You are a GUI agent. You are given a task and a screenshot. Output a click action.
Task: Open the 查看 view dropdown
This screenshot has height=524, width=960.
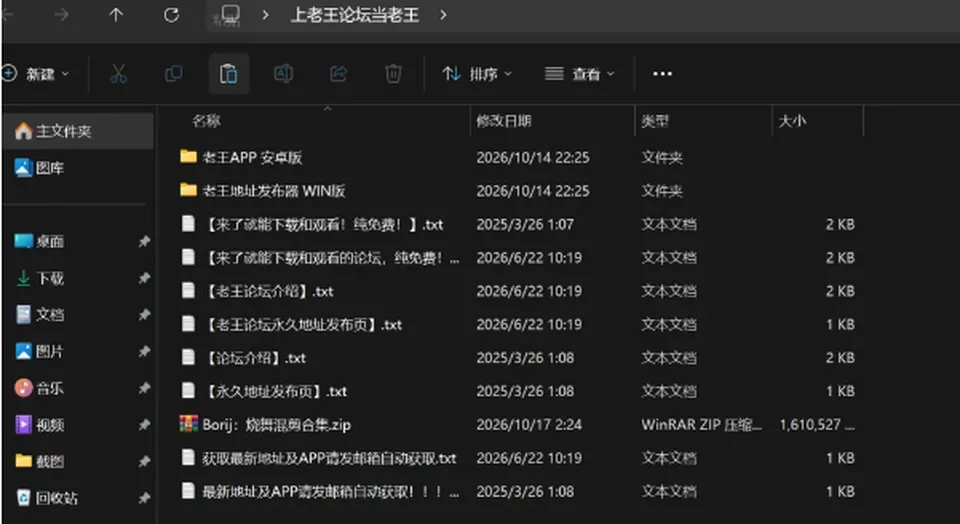click(x=580, y=74)
